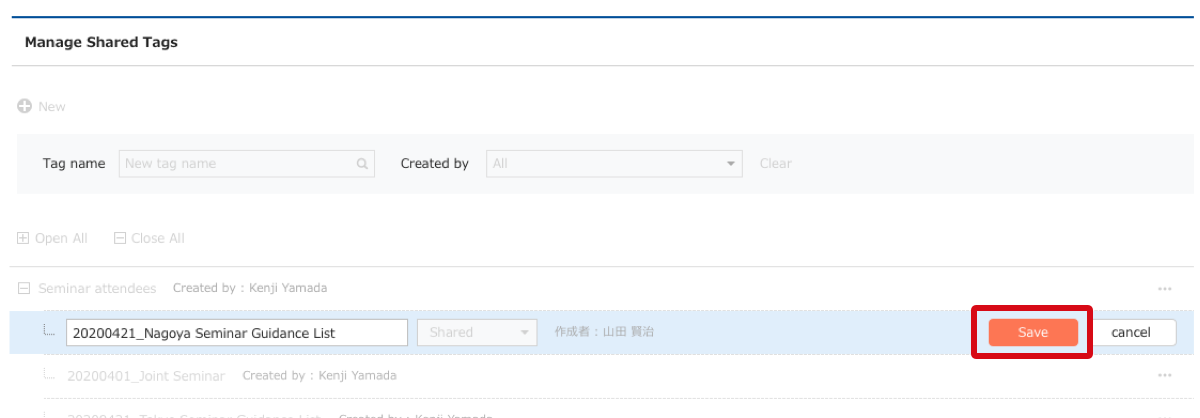Open more options for 20200401_Joint Seminar
Image resolution: width=1200 pixels, height=418 pixels.
click(x=1164, y=376)
